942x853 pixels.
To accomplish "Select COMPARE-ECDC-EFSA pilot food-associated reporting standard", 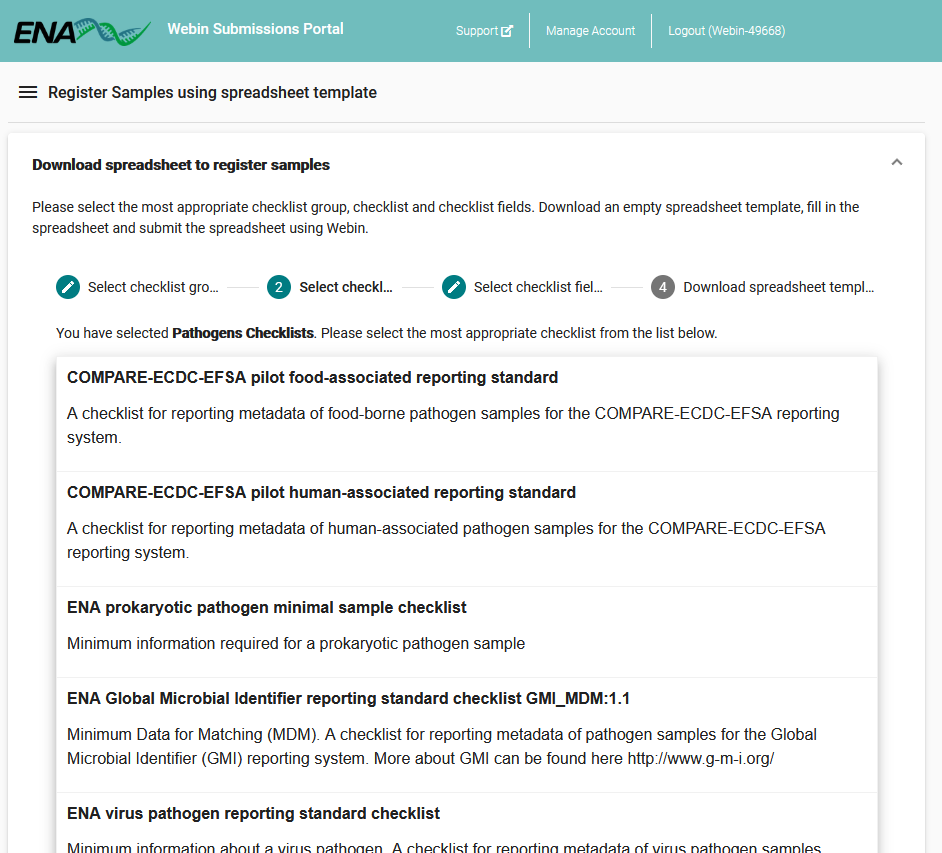I will click(467, 414).
